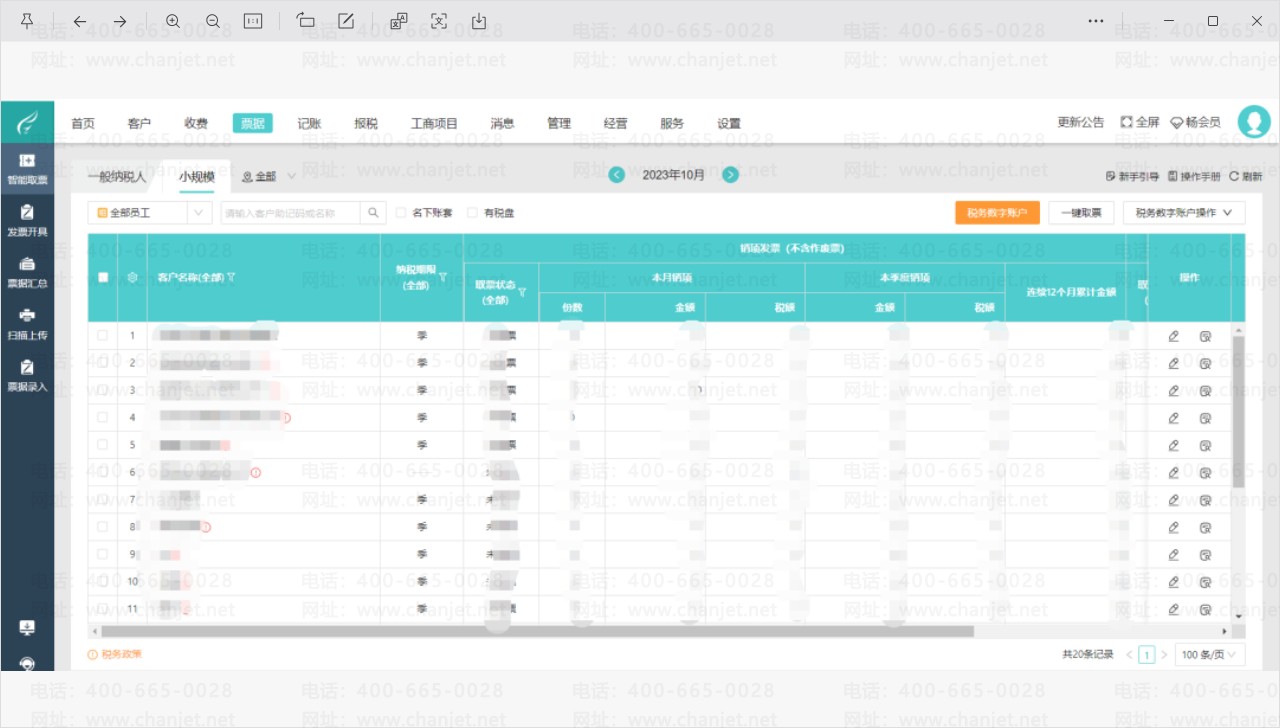
Task: Filter the 客户名称 column
Action: click(231, 277)
